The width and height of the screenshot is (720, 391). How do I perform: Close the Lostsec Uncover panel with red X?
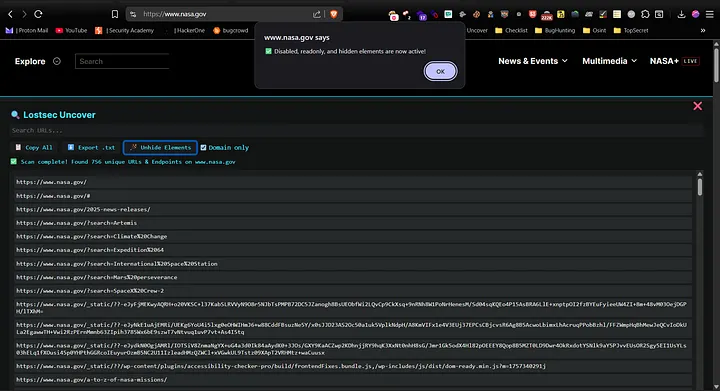698,106
